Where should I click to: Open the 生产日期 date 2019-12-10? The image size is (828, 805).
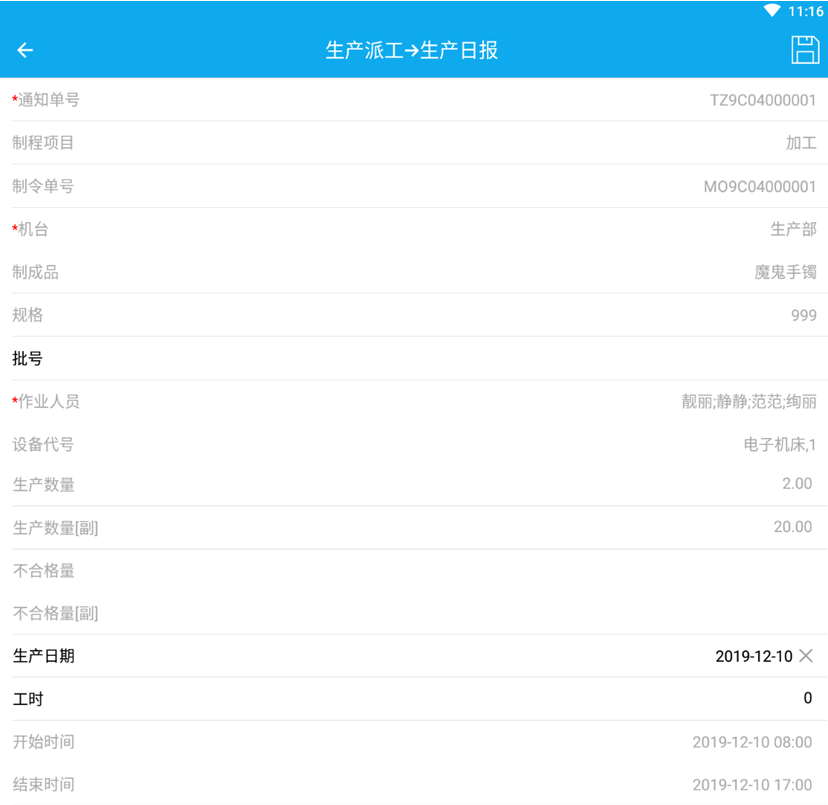click(x=753, y=656)
